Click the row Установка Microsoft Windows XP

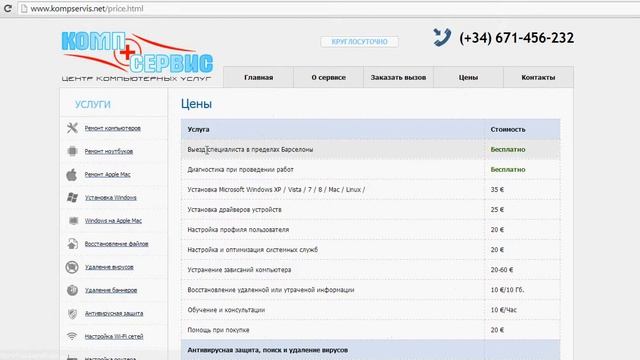[371, 189]
